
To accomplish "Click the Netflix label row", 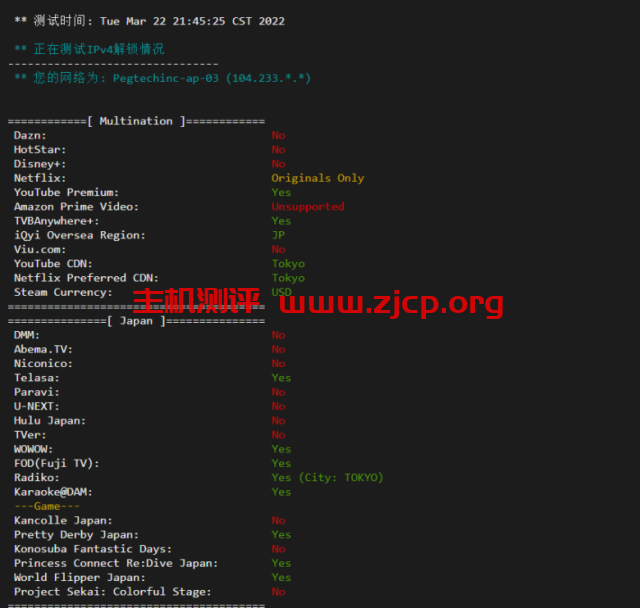I will 40,178.
